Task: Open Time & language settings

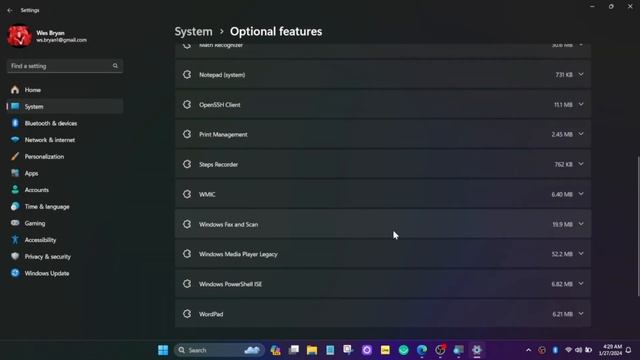Action: (x=64, y=207)
